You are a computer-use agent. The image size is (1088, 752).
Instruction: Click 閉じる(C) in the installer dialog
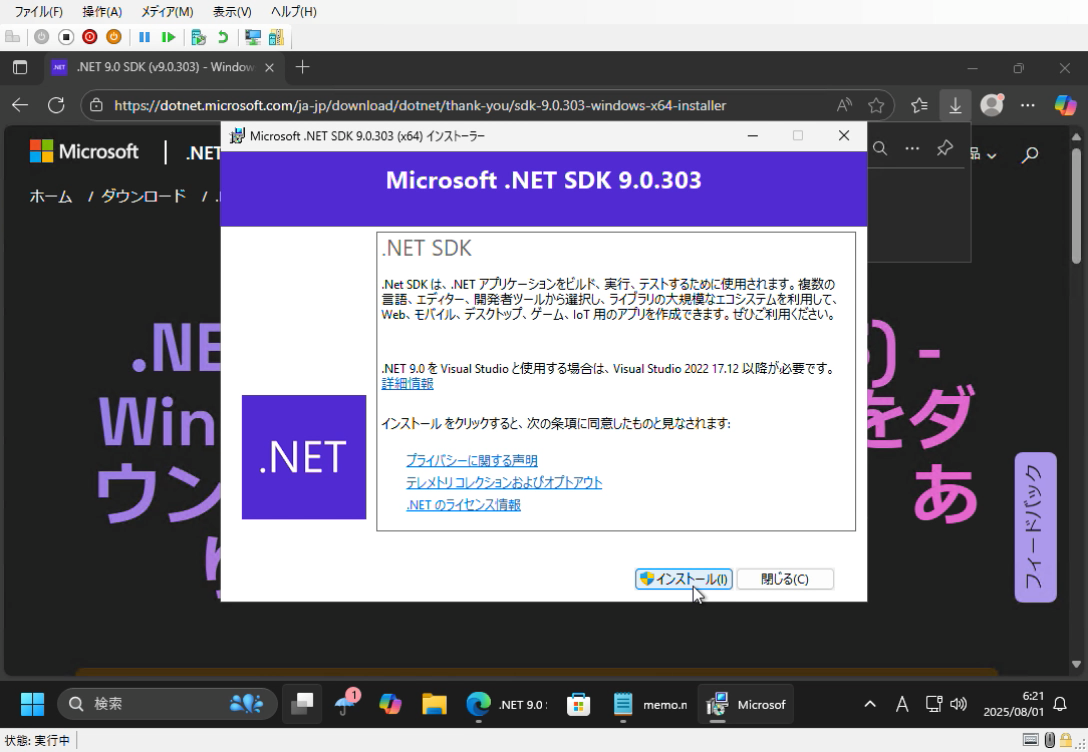pyautogui.click(x=785, y=579)
